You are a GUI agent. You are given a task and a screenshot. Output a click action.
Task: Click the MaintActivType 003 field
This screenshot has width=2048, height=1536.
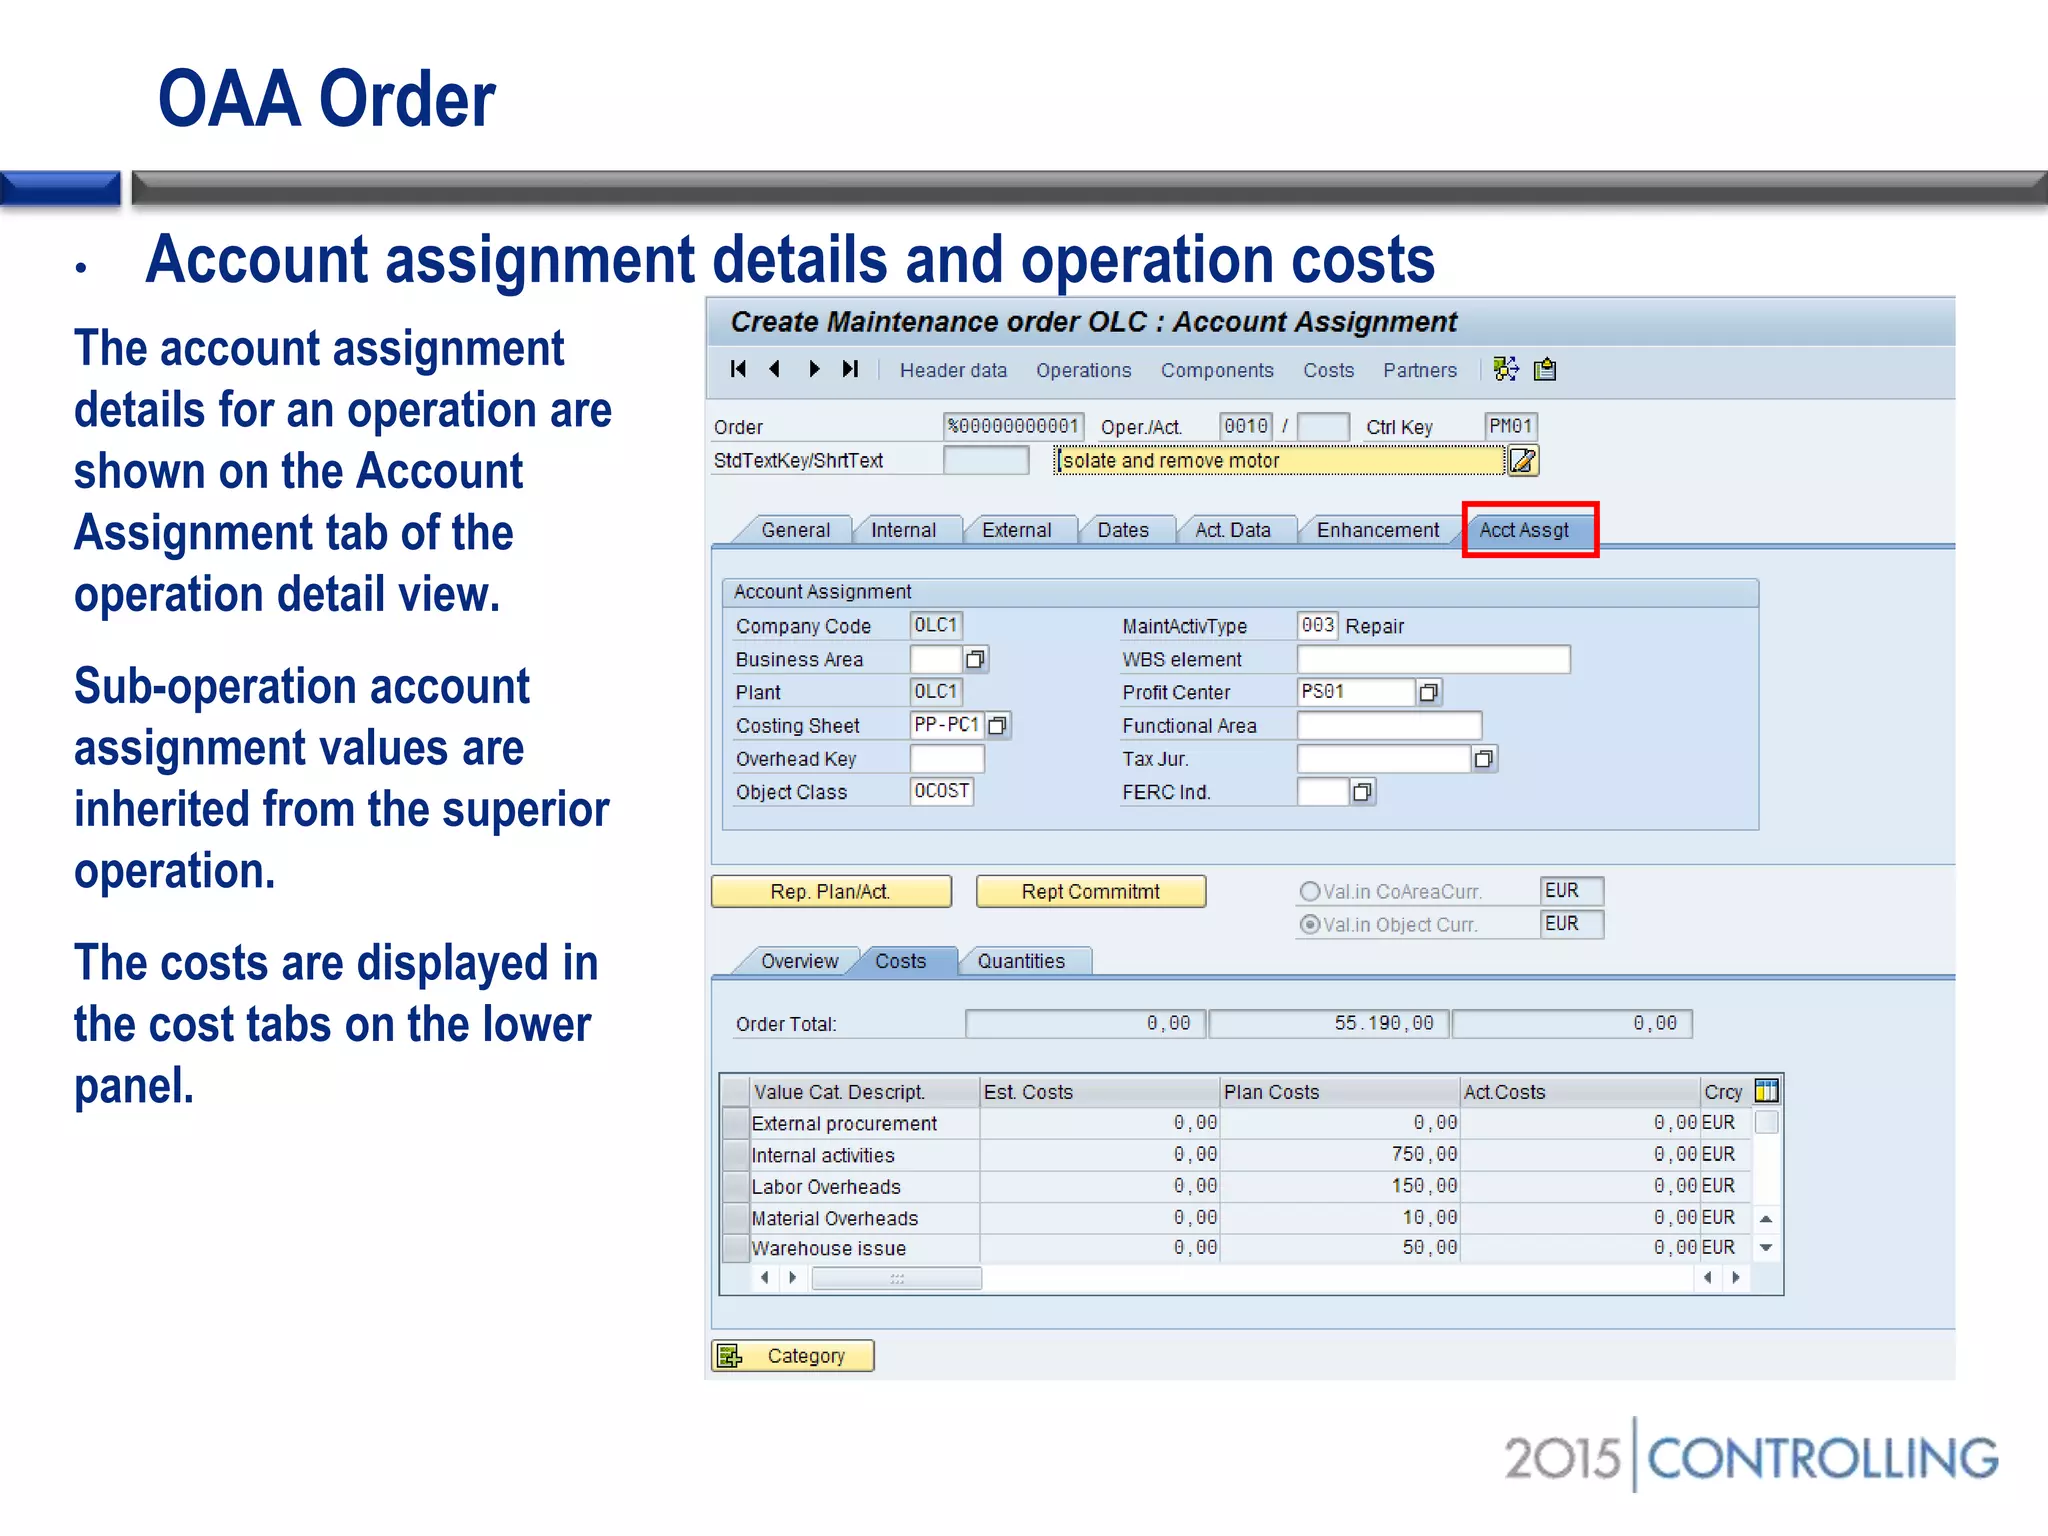[1317, 626]
